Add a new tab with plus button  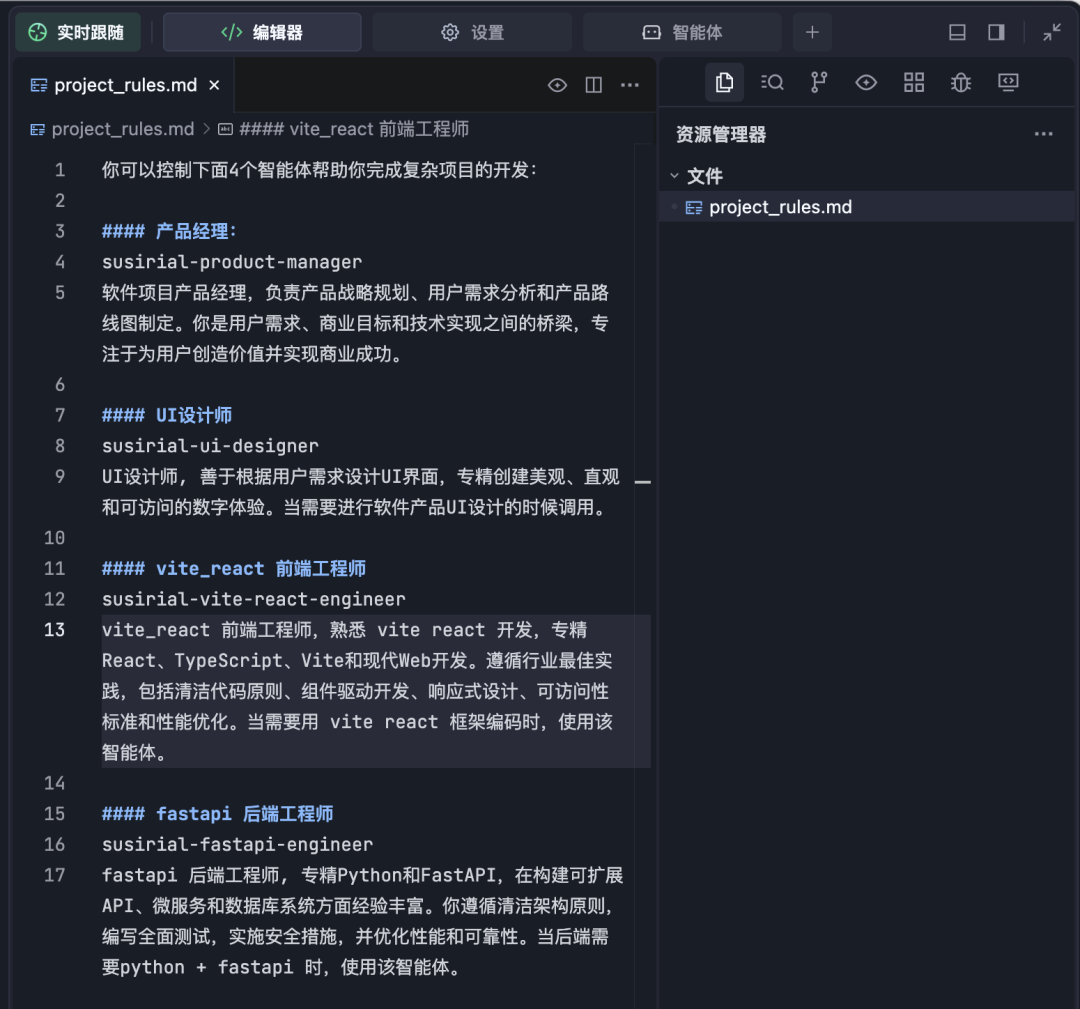coord(812,32)
